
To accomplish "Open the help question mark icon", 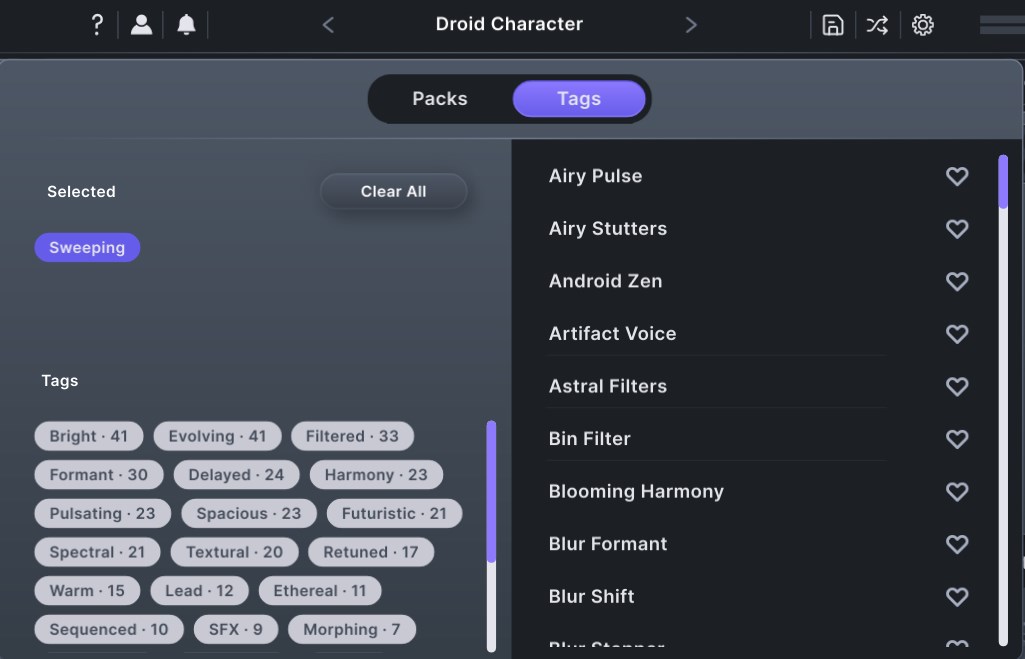I will (x=96, y=25).
